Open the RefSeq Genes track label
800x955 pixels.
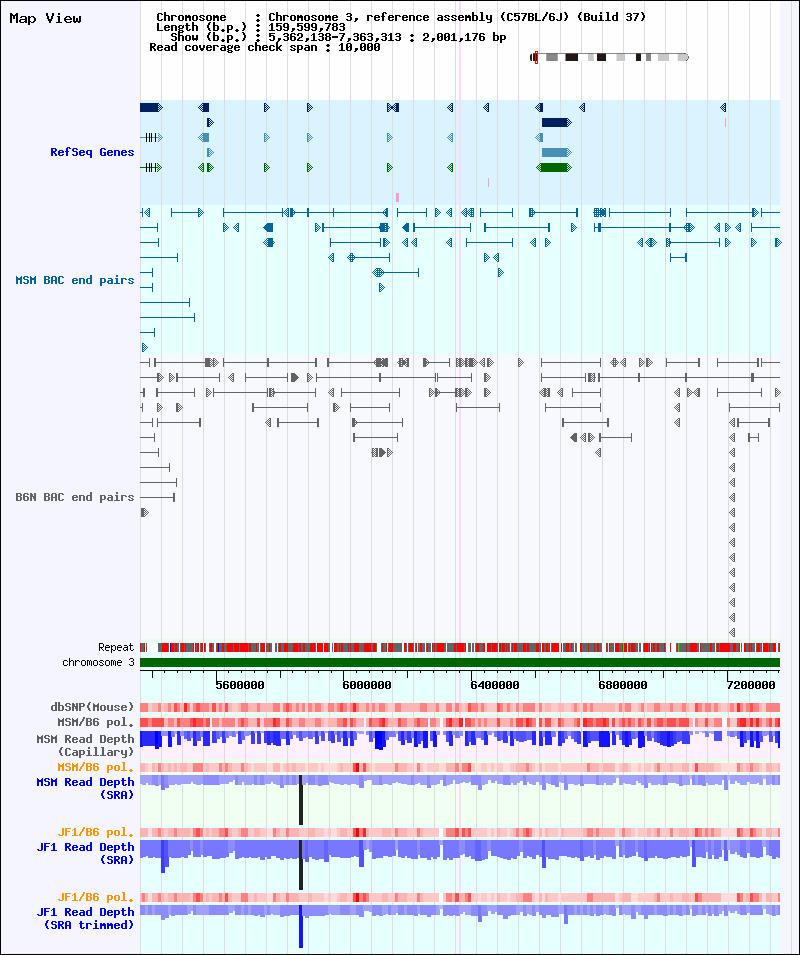pos(92,152)
